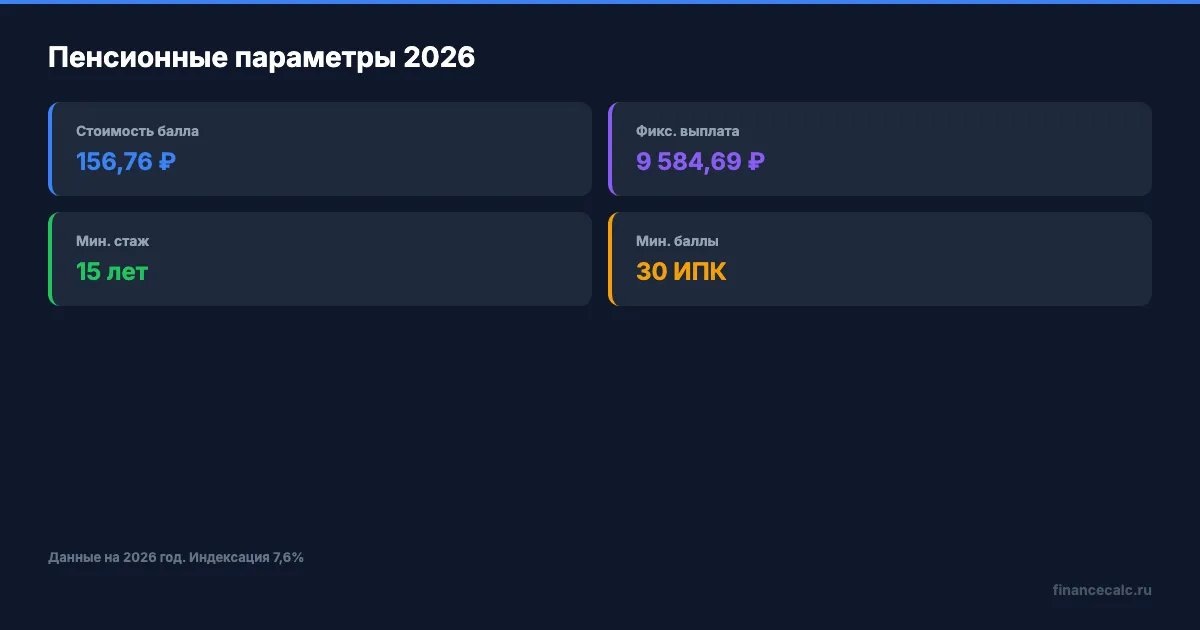The height and width of the screenshot is (630, 1200).
Task: Select the "Мин. стаж" card label
Action: pyautogui.click(x=112, y=241)
